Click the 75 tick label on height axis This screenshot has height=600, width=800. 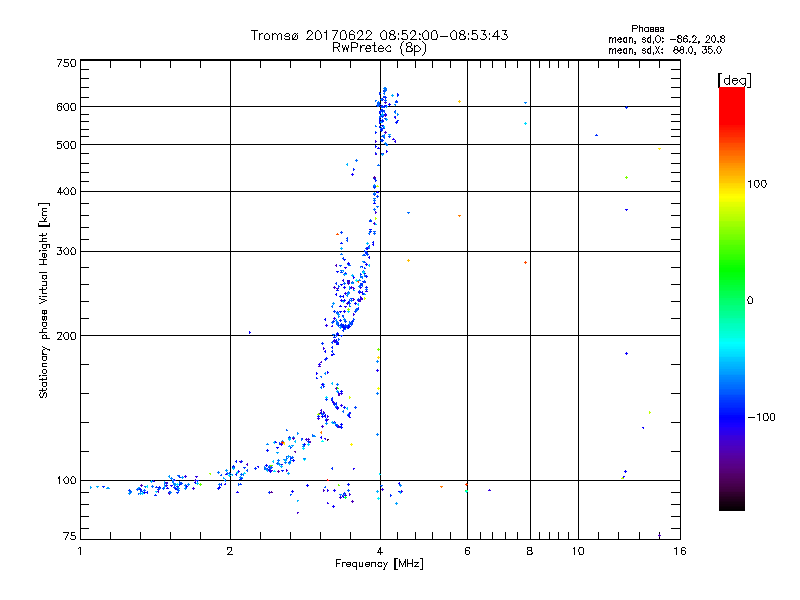68,538
